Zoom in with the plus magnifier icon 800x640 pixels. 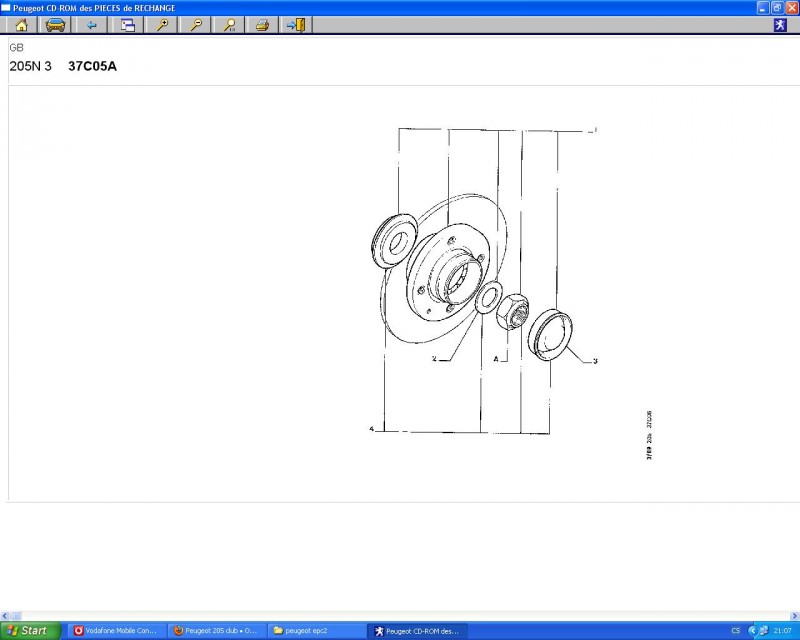[161, 25]
